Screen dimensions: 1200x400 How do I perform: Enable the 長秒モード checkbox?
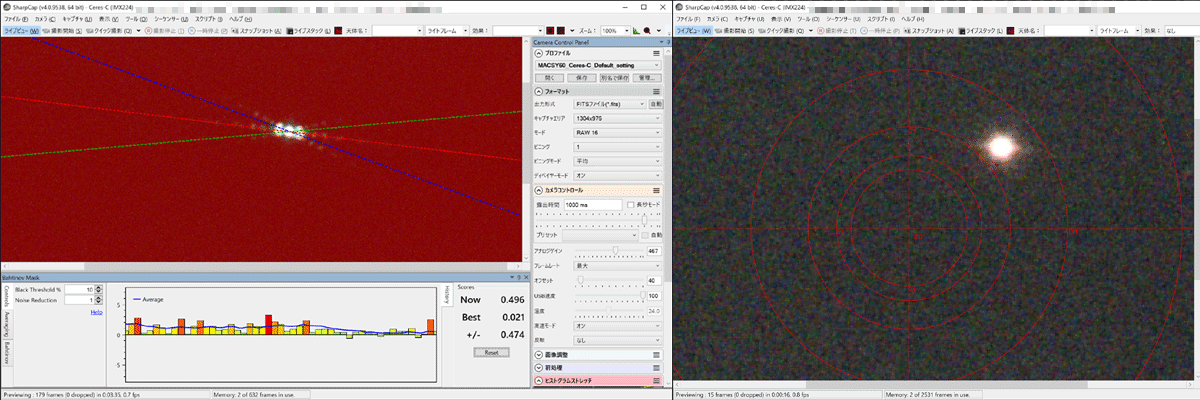(630, 205)
